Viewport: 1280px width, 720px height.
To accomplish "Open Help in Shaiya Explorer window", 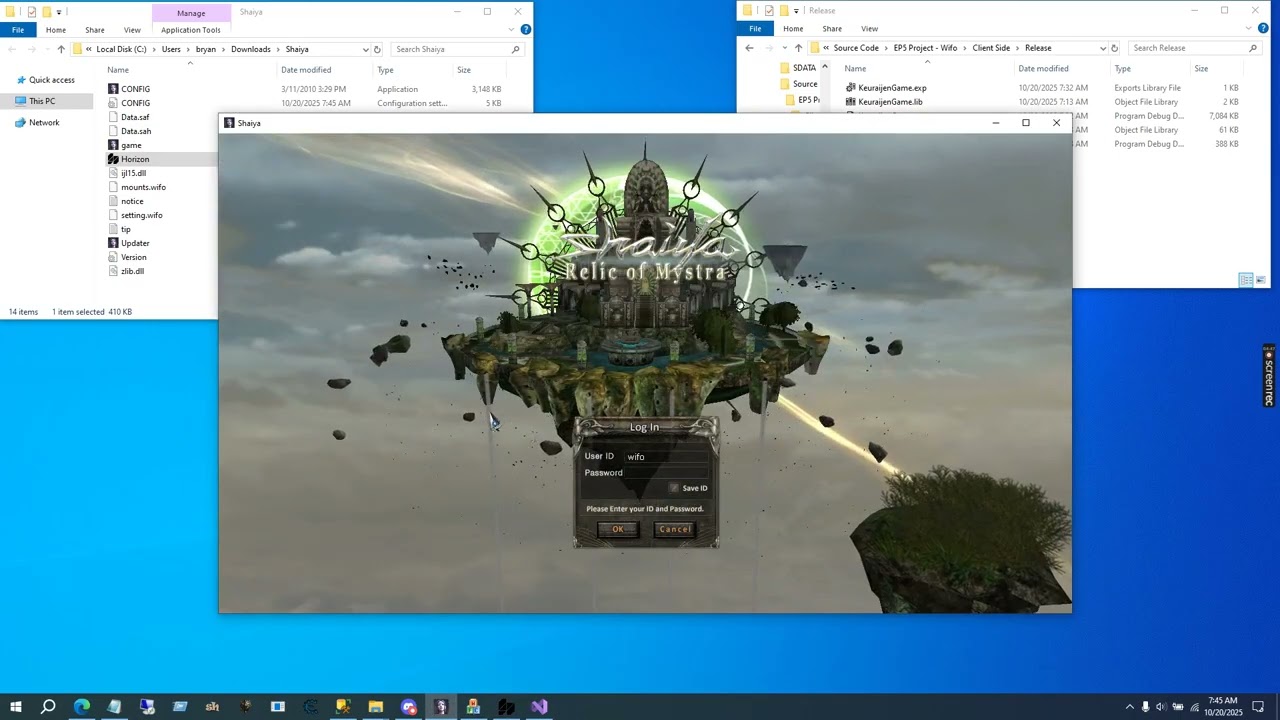I will [525, 29].
